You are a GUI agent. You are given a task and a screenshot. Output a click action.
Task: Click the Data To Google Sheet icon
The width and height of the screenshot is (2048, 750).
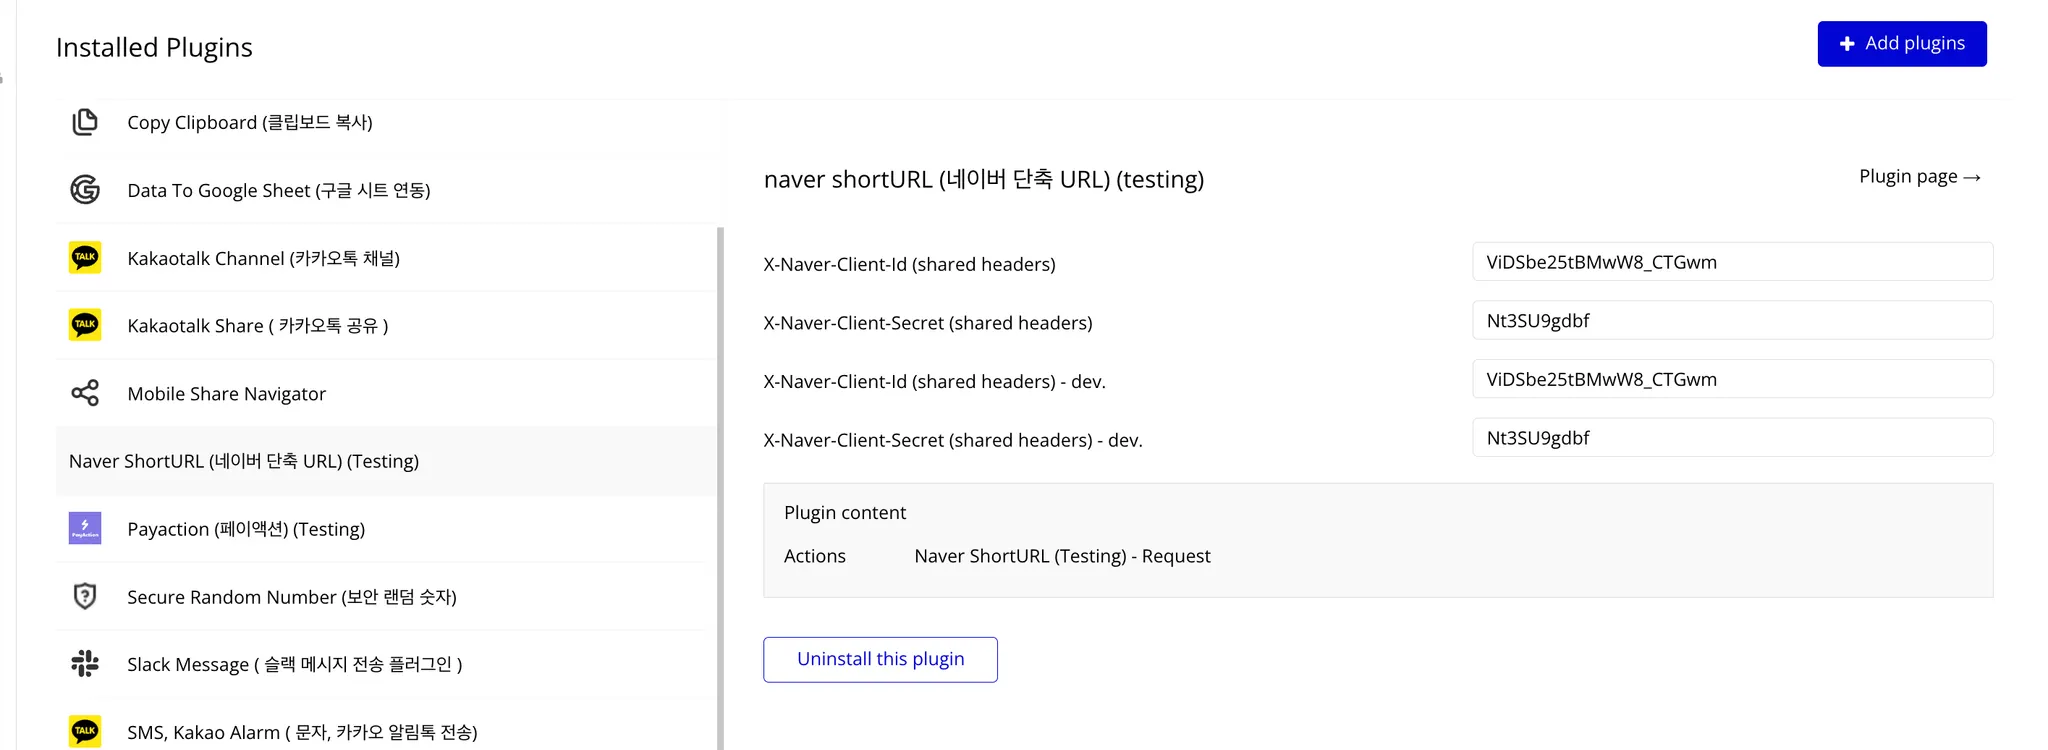[85, 190]
